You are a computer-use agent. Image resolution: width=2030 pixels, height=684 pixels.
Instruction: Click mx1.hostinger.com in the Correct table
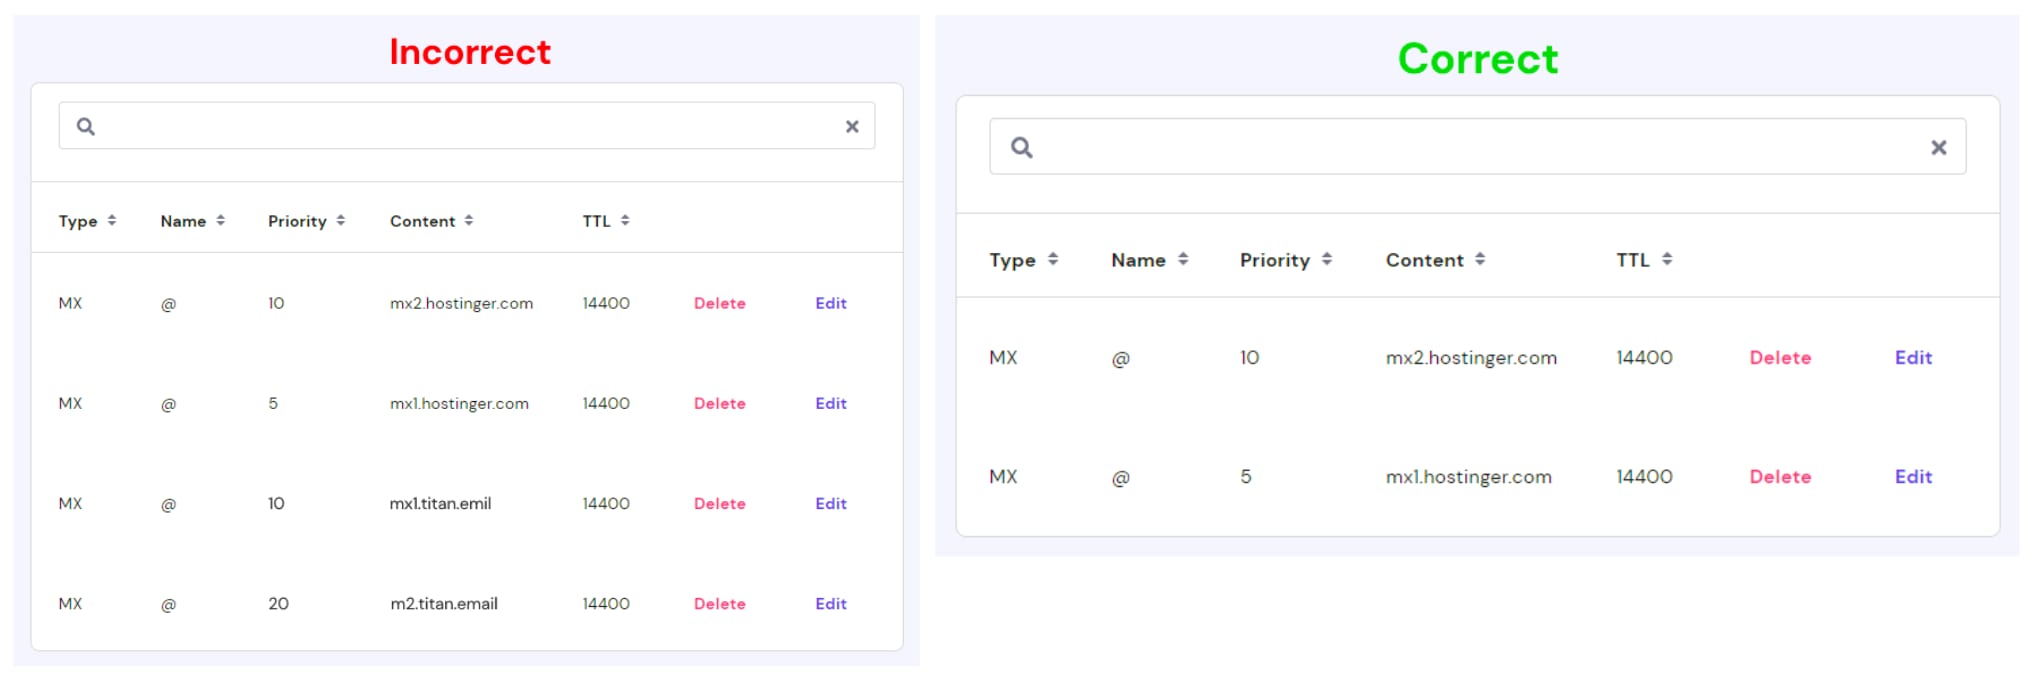click(x=1468, y=477)
